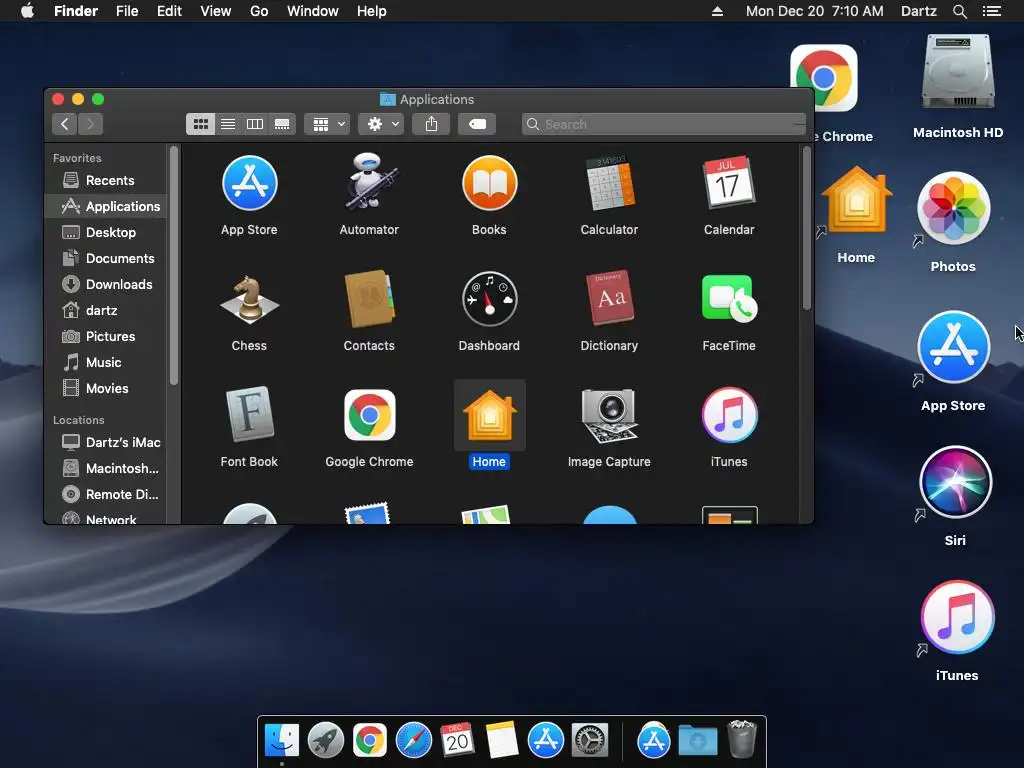Viewport: 1024px width, 768px height.
Task: Open iTunes in the Applications window
Action: [729, 415]
